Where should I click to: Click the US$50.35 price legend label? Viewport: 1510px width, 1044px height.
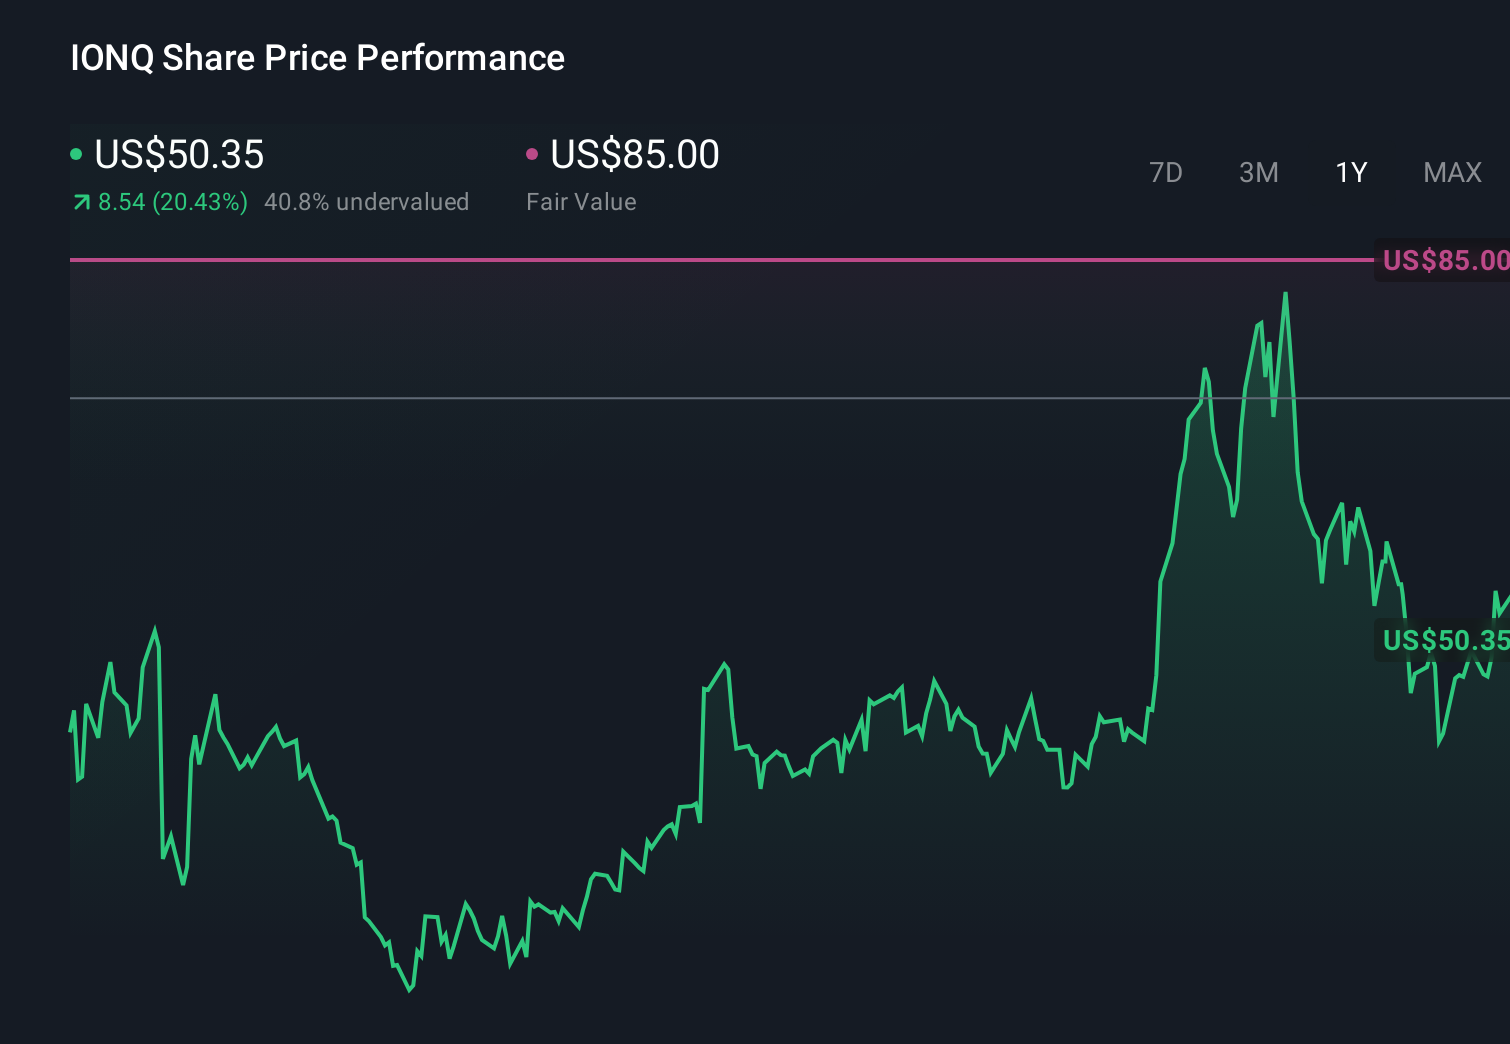[x=178, y=155]
